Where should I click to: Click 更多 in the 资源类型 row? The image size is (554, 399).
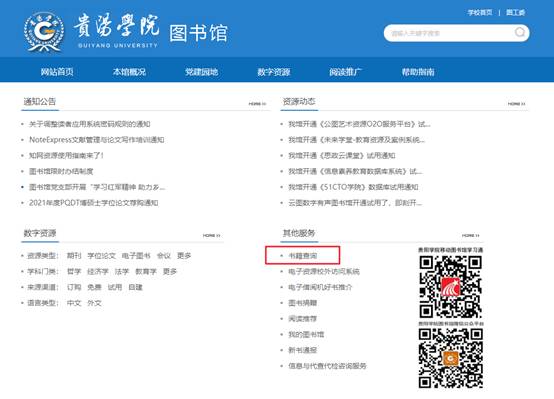click(184, 256)
